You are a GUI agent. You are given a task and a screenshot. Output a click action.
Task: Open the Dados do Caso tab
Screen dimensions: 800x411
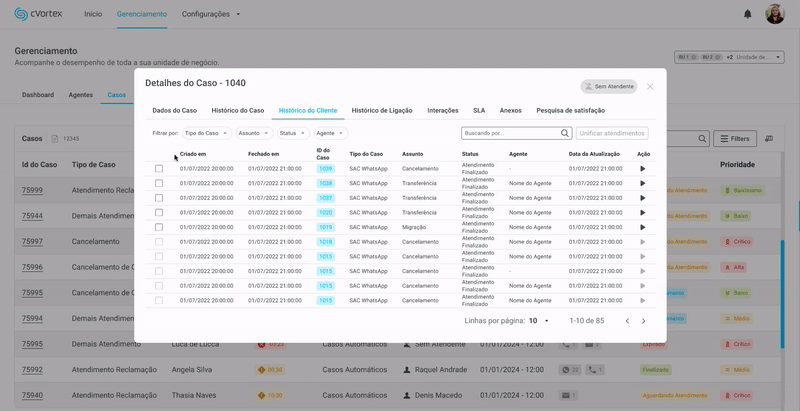[x=174, y=110]
